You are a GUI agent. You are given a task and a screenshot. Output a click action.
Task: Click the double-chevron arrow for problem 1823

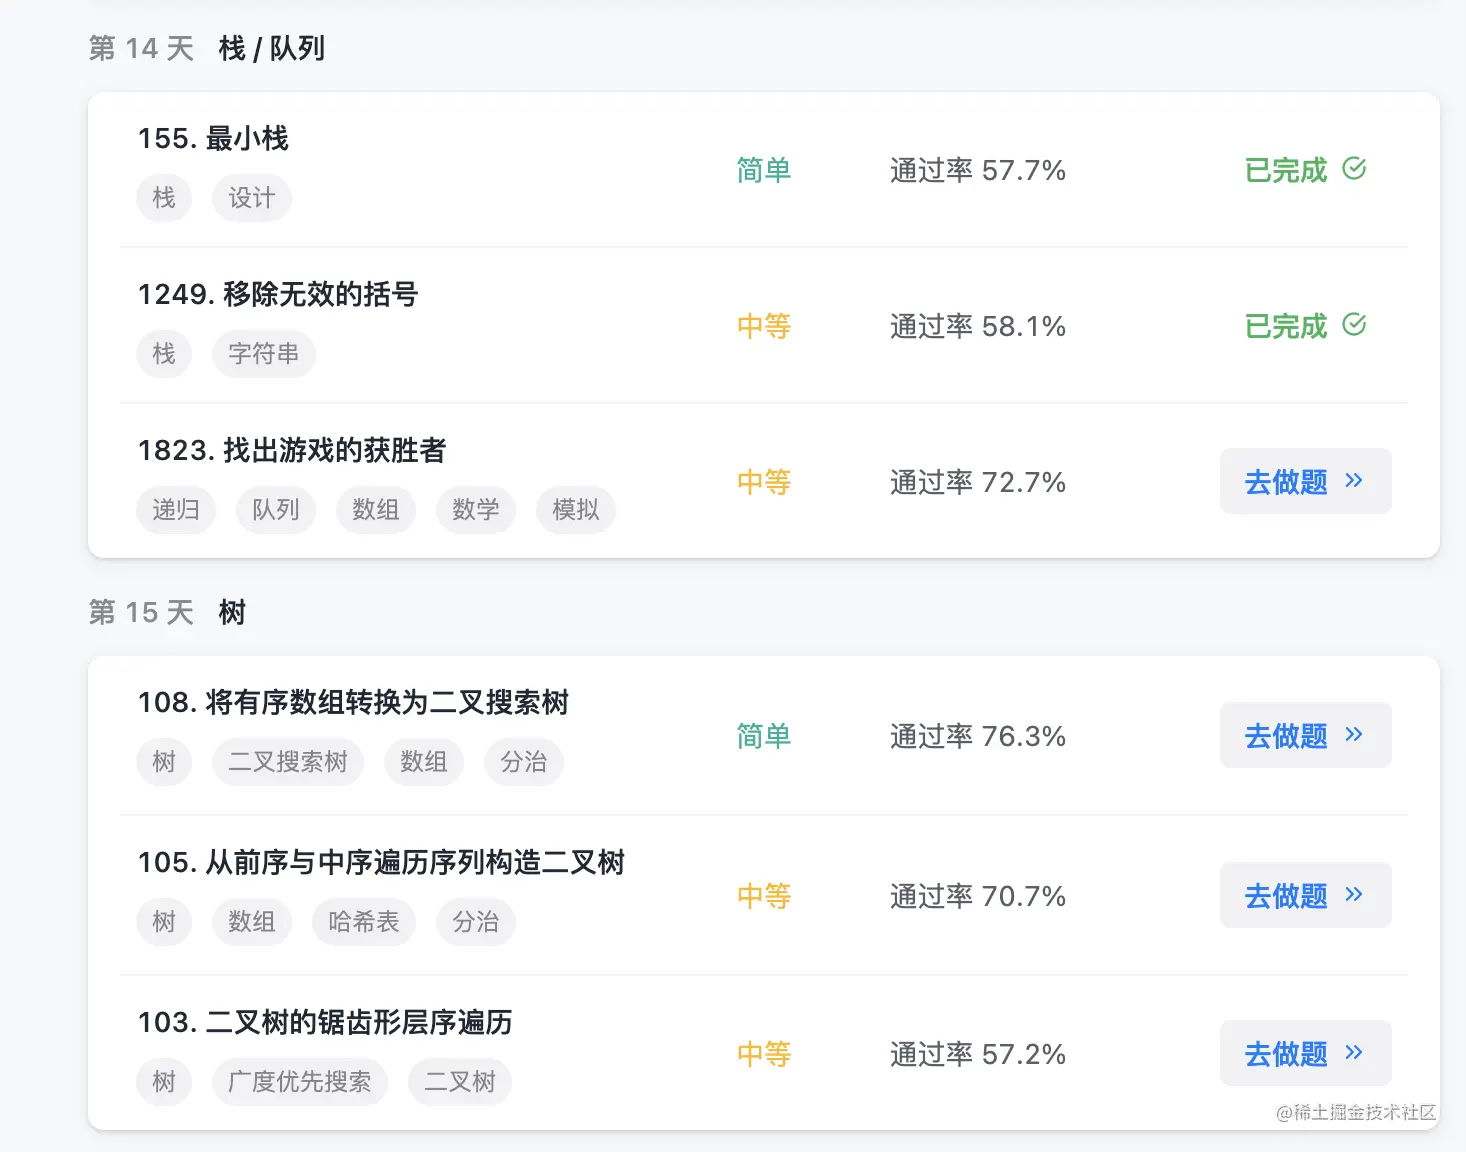[x=1354, y=481]
